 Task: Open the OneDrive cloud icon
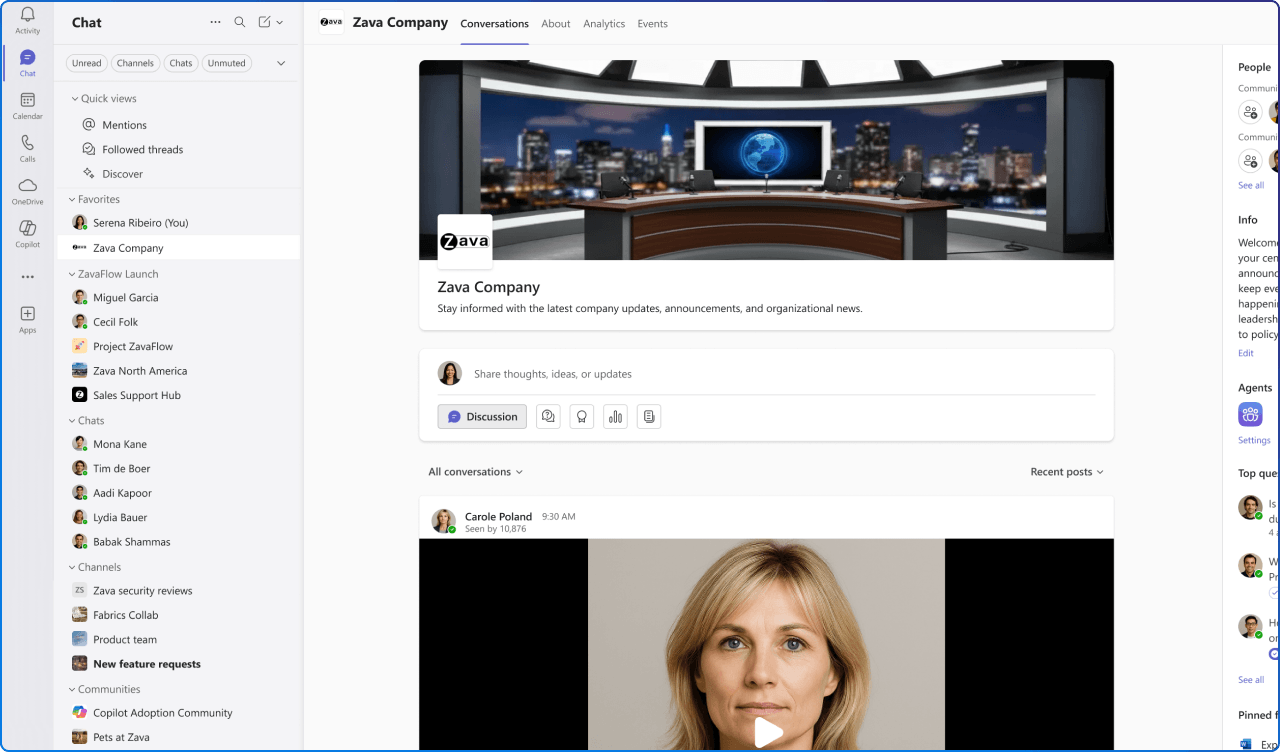pos(27,190)
